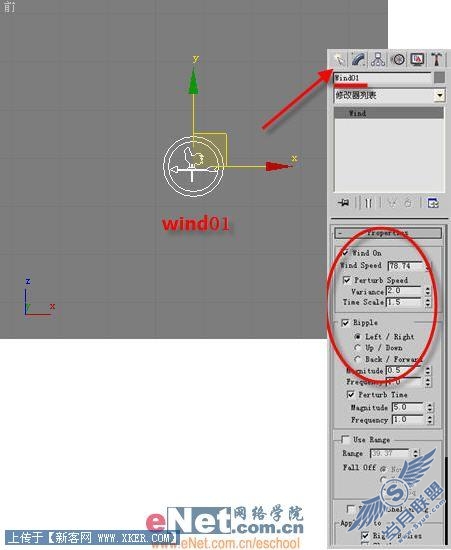
Task: Click the Wind01 object name field
Action: pos(382,78)
